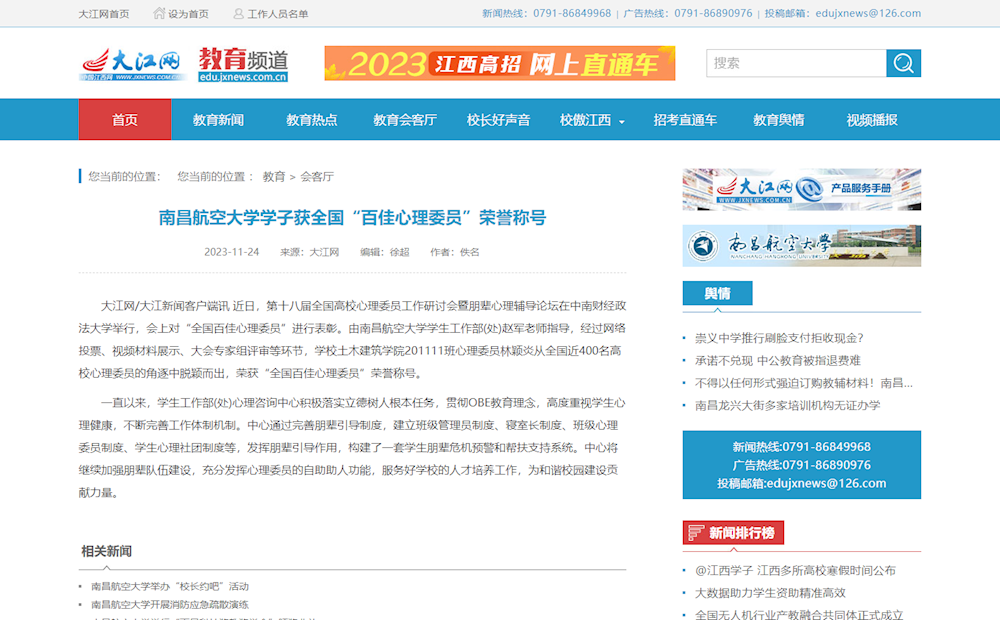The image size is (1000, 620).
Task: Click the 大江网 logo in header
Action: (133, 64)
